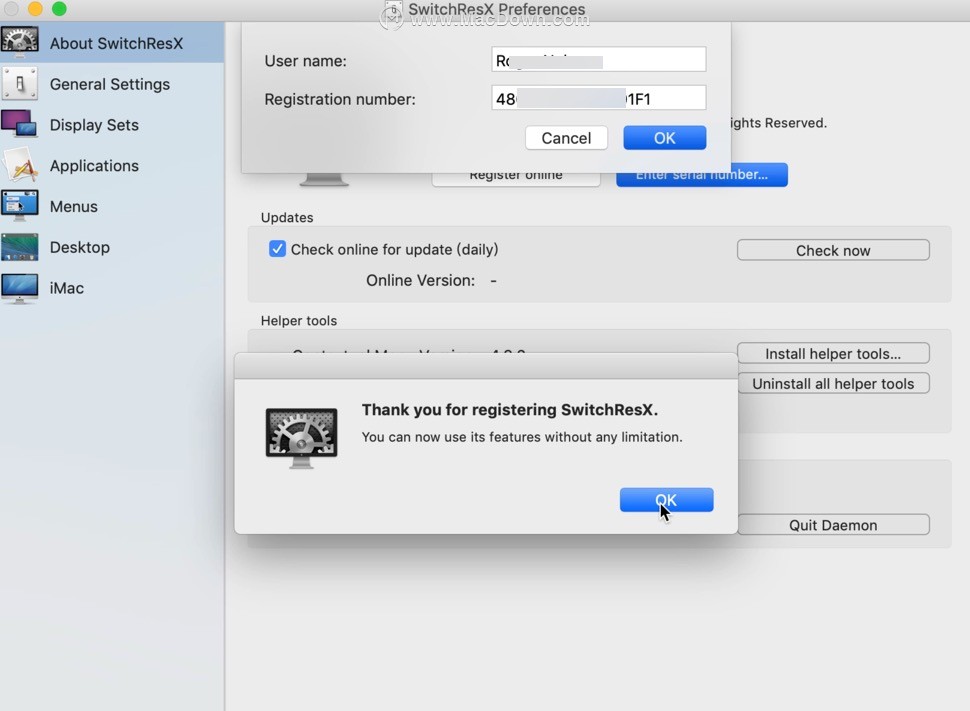This screenshot has height=711, width=970.
Task: Select iMac display entry
Action: pyautogui.click(x=112, y=288)
